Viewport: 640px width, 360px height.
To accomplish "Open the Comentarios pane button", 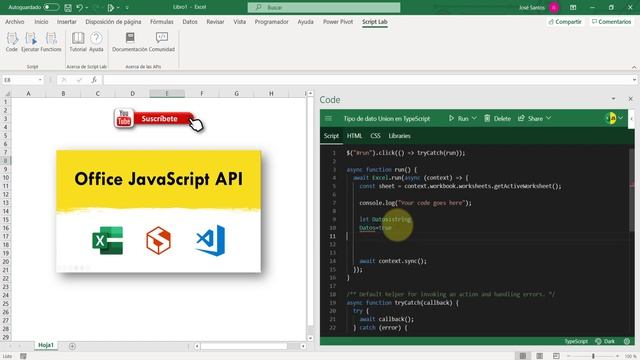I will point(611,22).
